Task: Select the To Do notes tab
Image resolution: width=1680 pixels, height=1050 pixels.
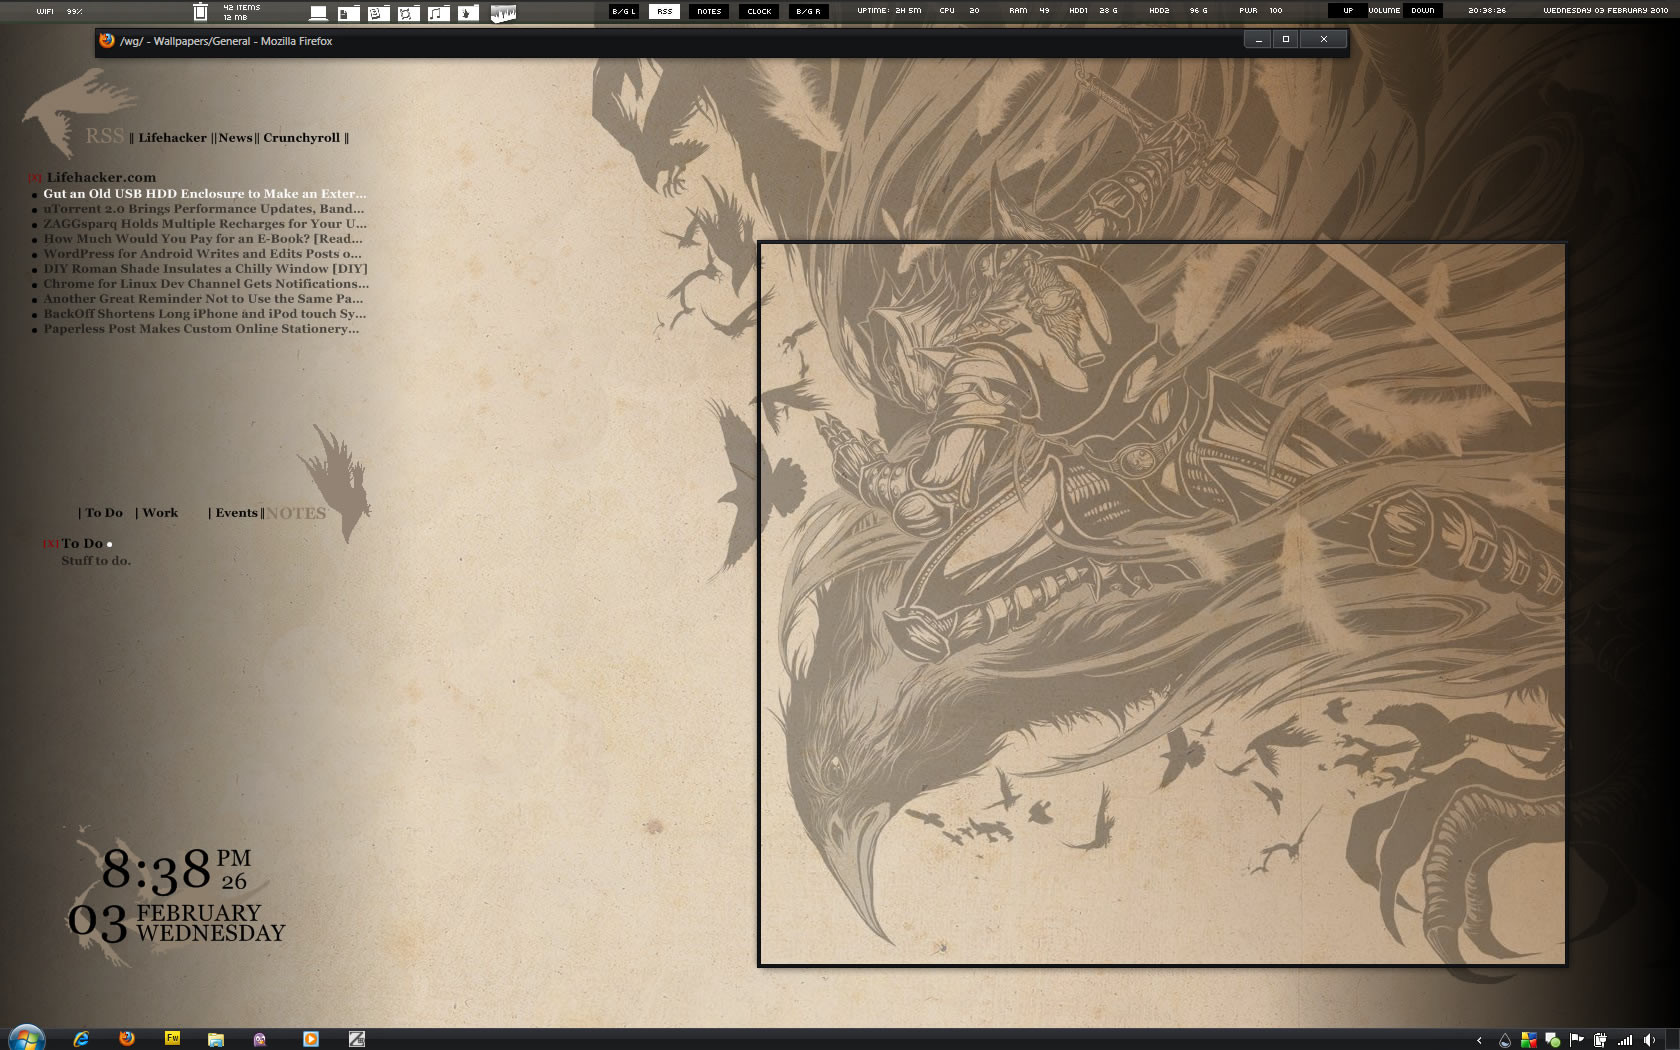Action: pyautogui.click(x=104, y=513)
